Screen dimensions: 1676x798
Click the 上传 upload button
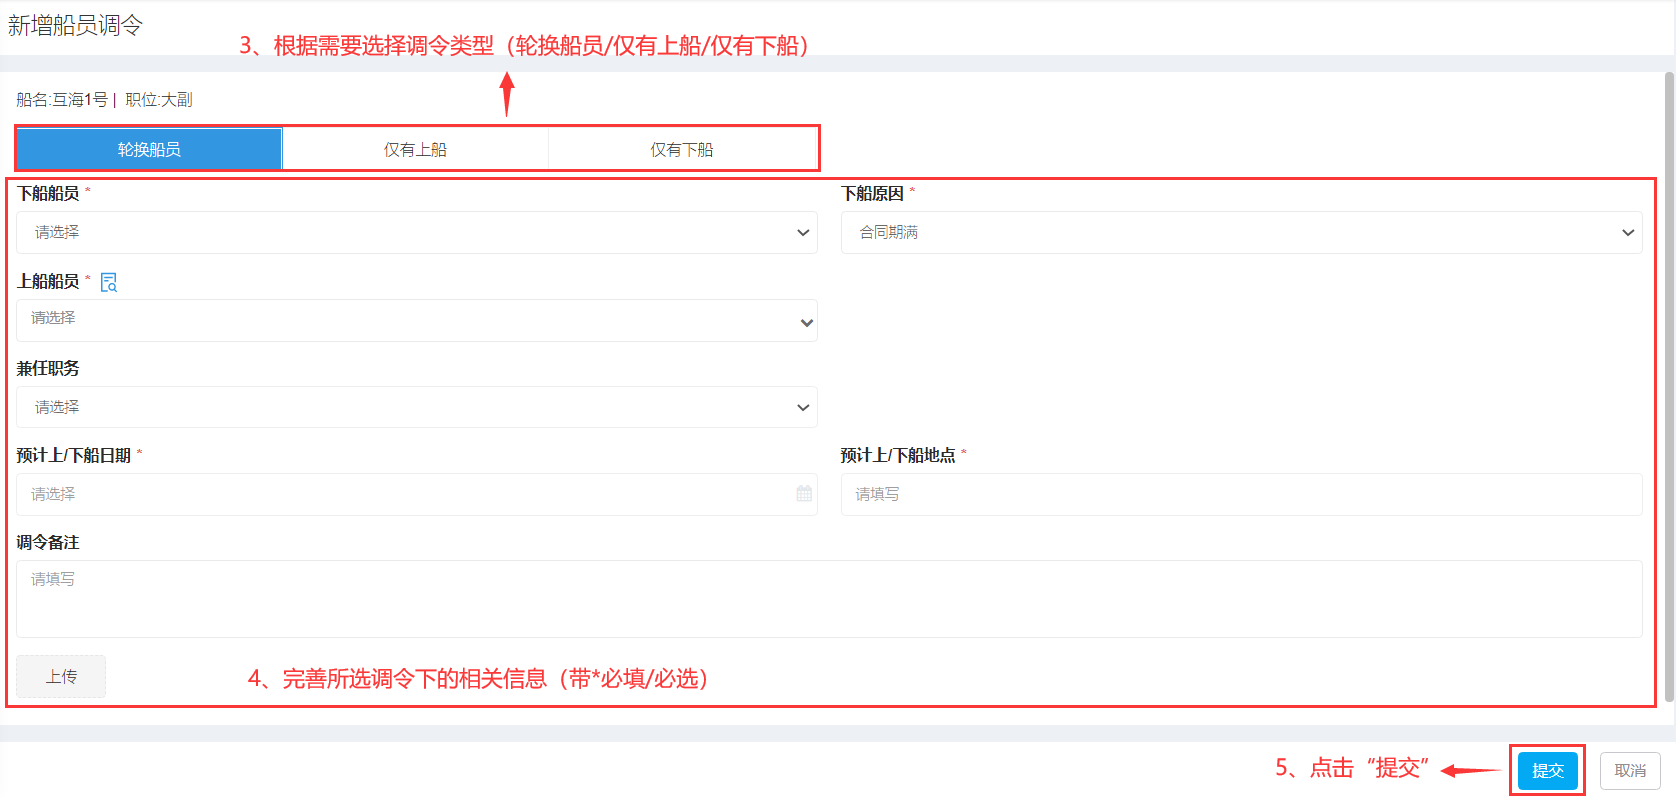click(61, 677)
